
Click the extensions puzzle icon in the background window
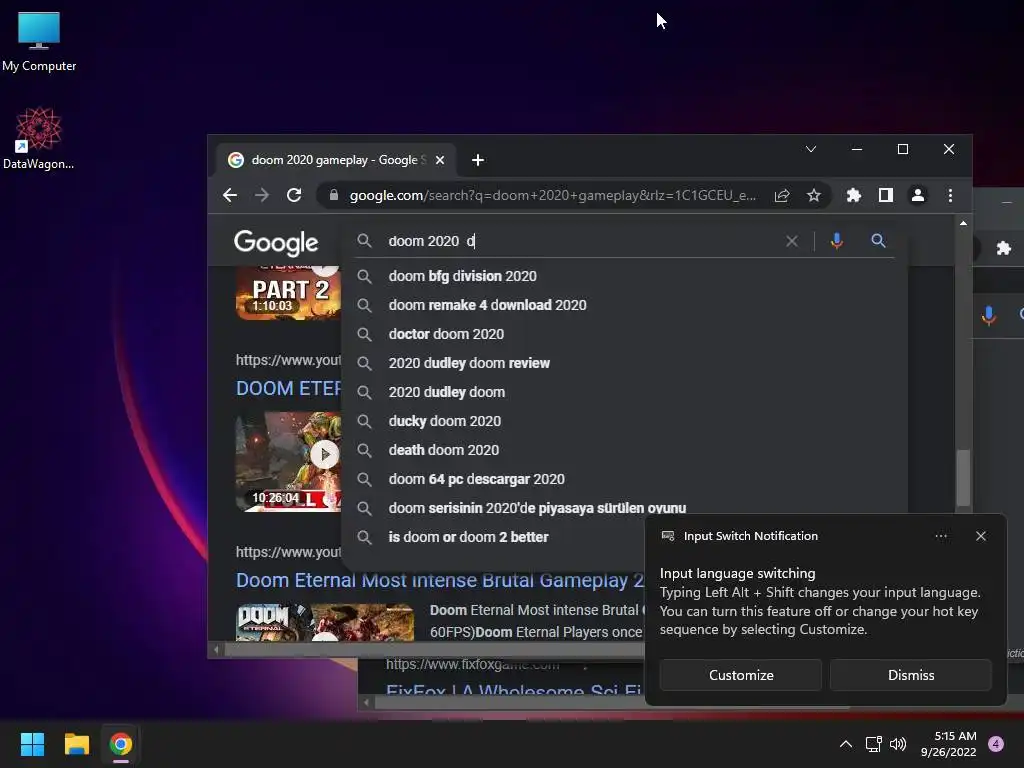click(1004, 248)
